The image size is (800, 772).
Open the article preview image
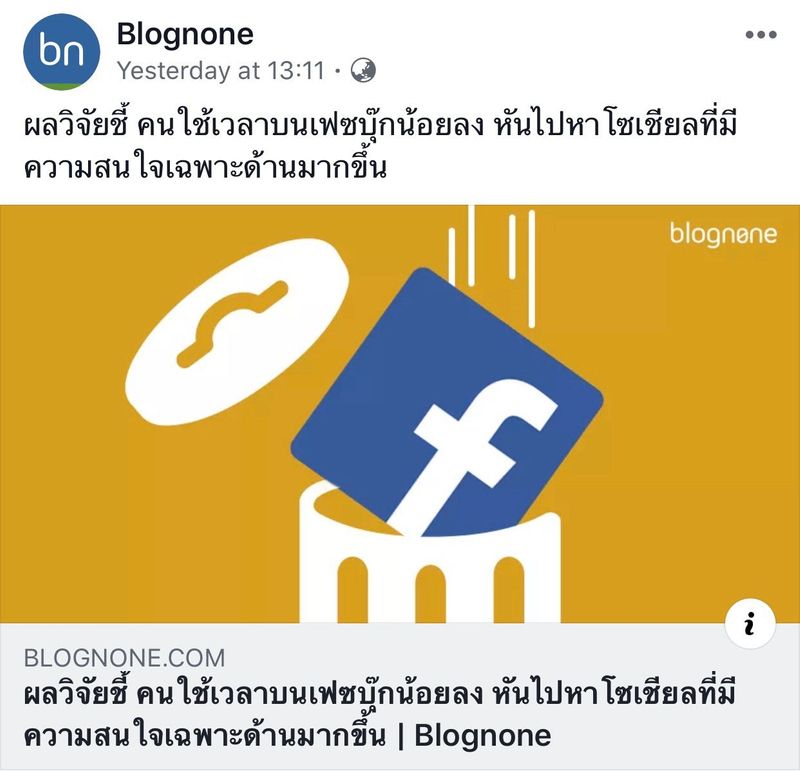coord(400,414)
